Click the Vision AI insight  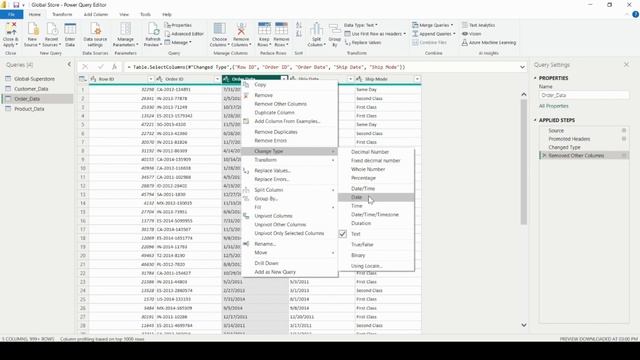(x=471, y=34)
